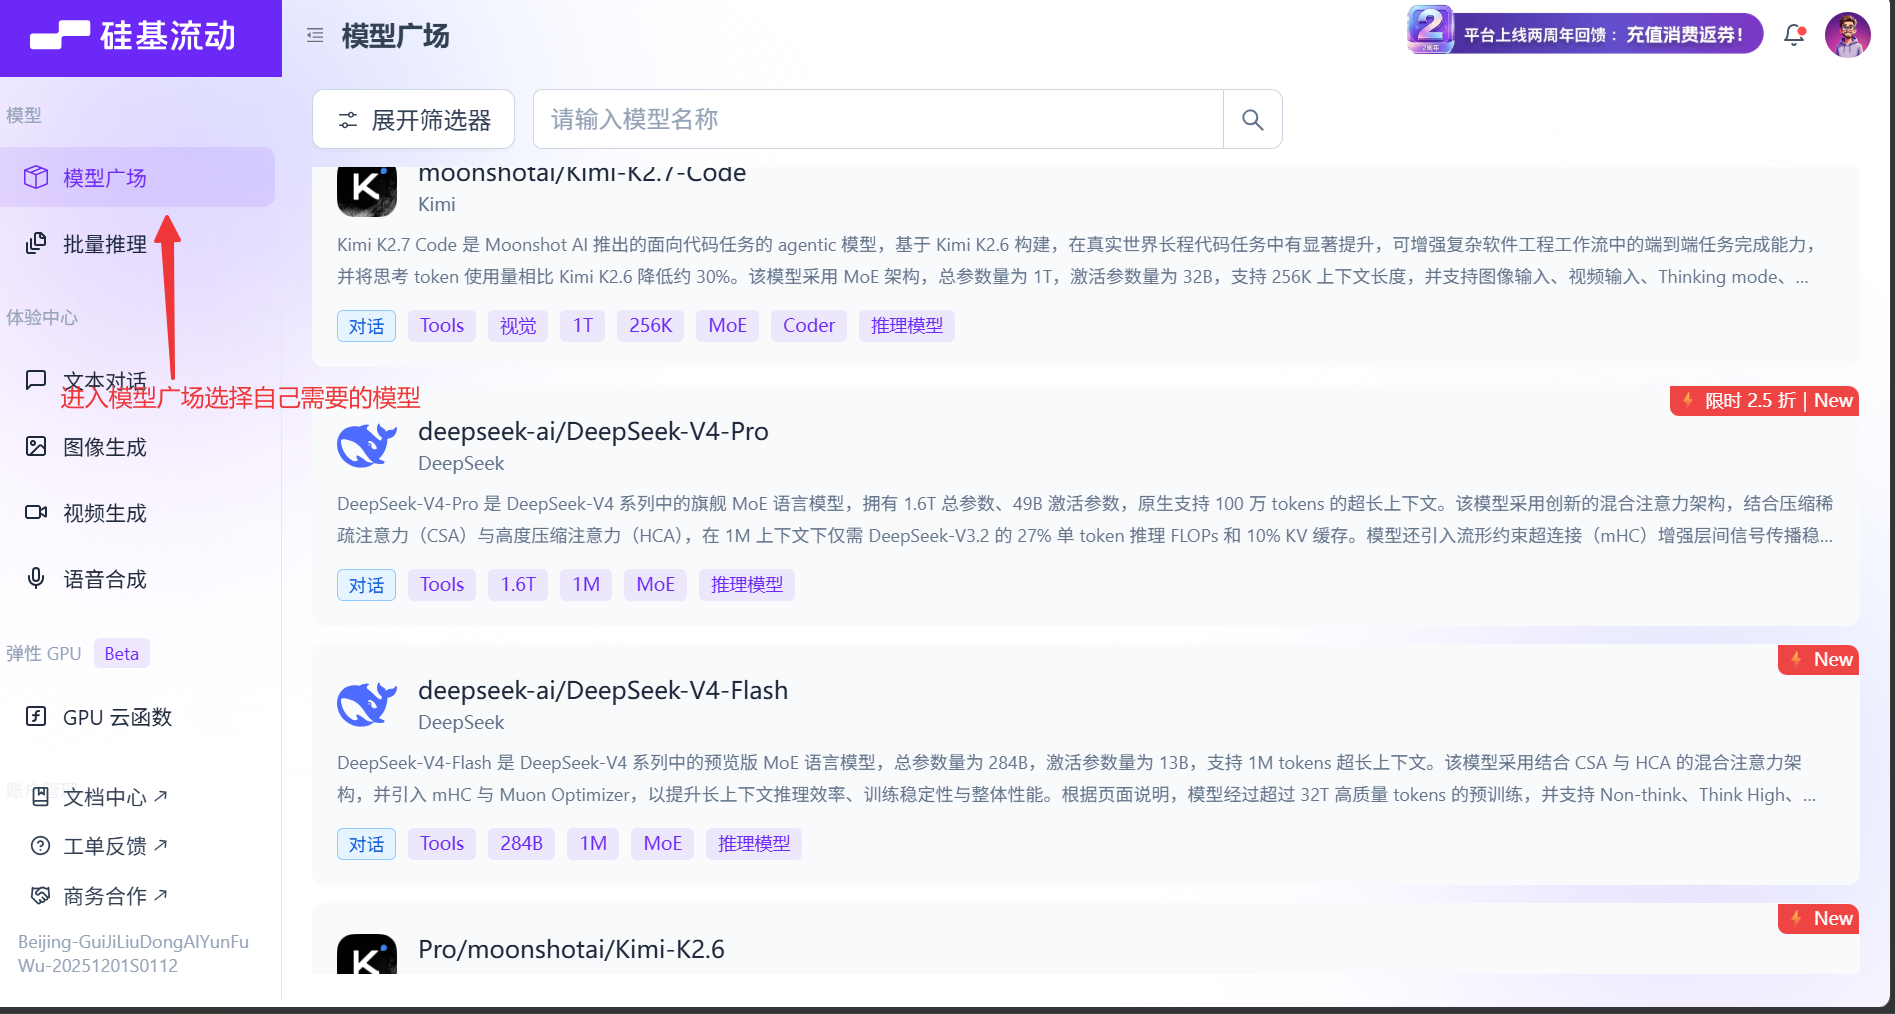Click the Beijing-GuiJiLiuDongAIYunFu account text
This screenshot has width=1895, height=1014.
coord(133,954)
